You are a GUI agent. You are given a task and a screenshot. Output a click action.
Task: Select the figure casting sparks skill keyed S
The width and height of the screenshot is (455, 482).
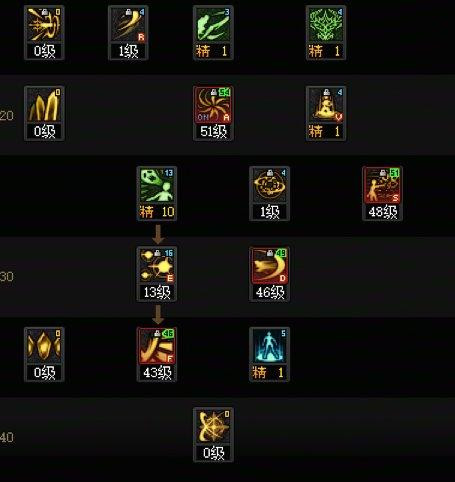pos(382,185)
